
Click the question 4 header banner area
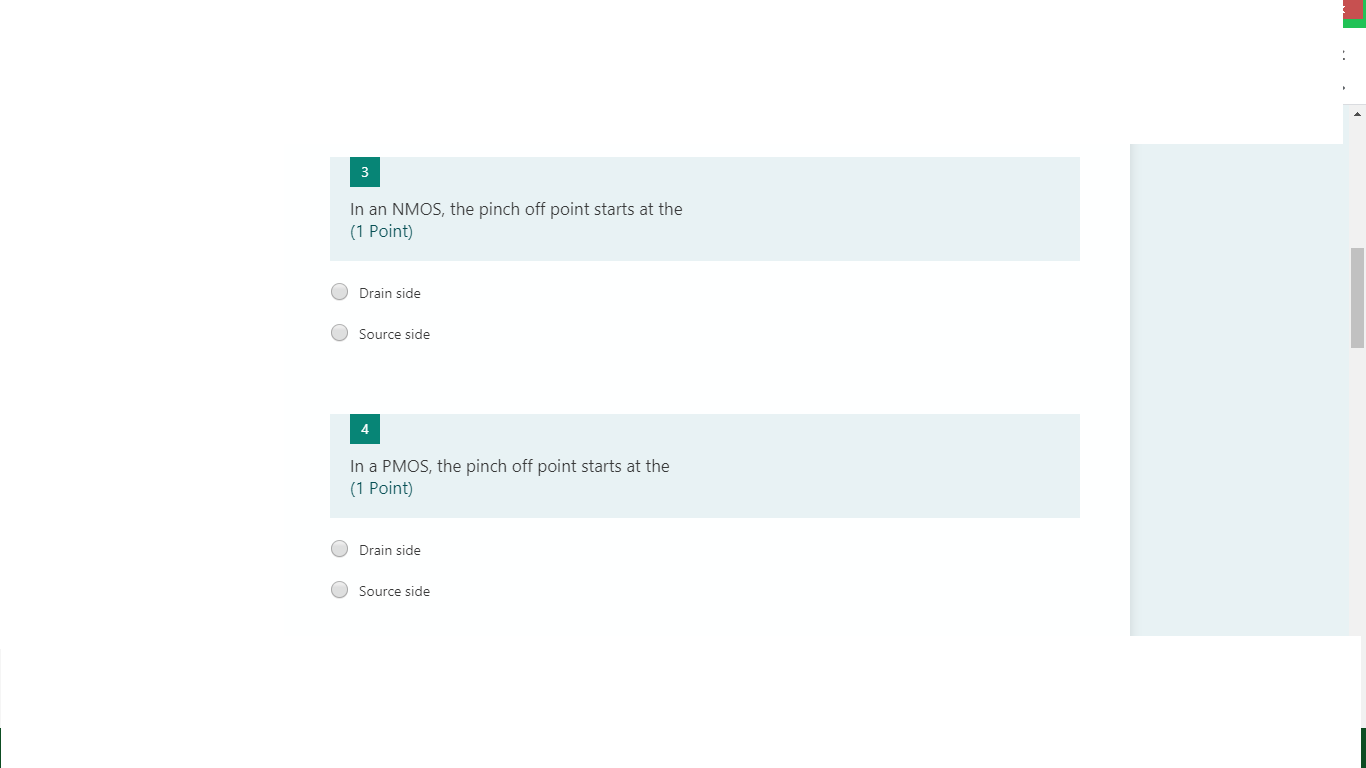click(705, 465)
